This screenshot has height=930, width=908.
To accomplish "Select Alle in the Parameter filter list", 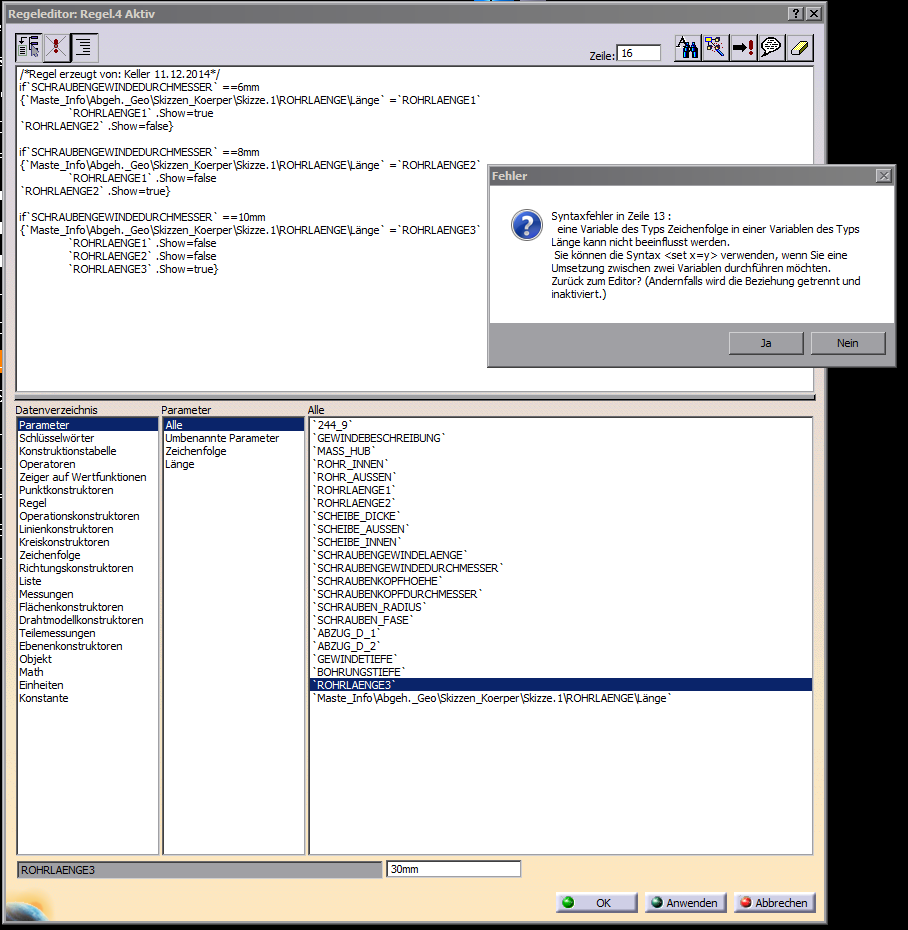I will click(234, 425).
